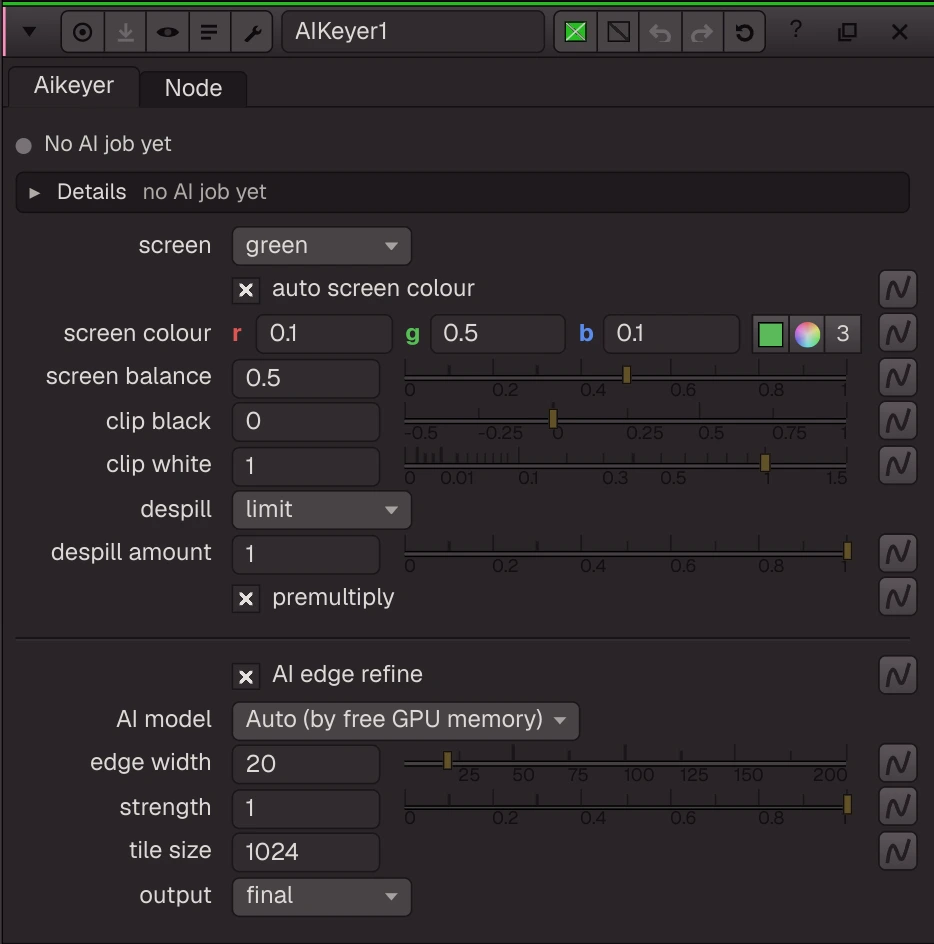
Task: Open the colour wheel picker button
Action: click(x=807, y=334)
